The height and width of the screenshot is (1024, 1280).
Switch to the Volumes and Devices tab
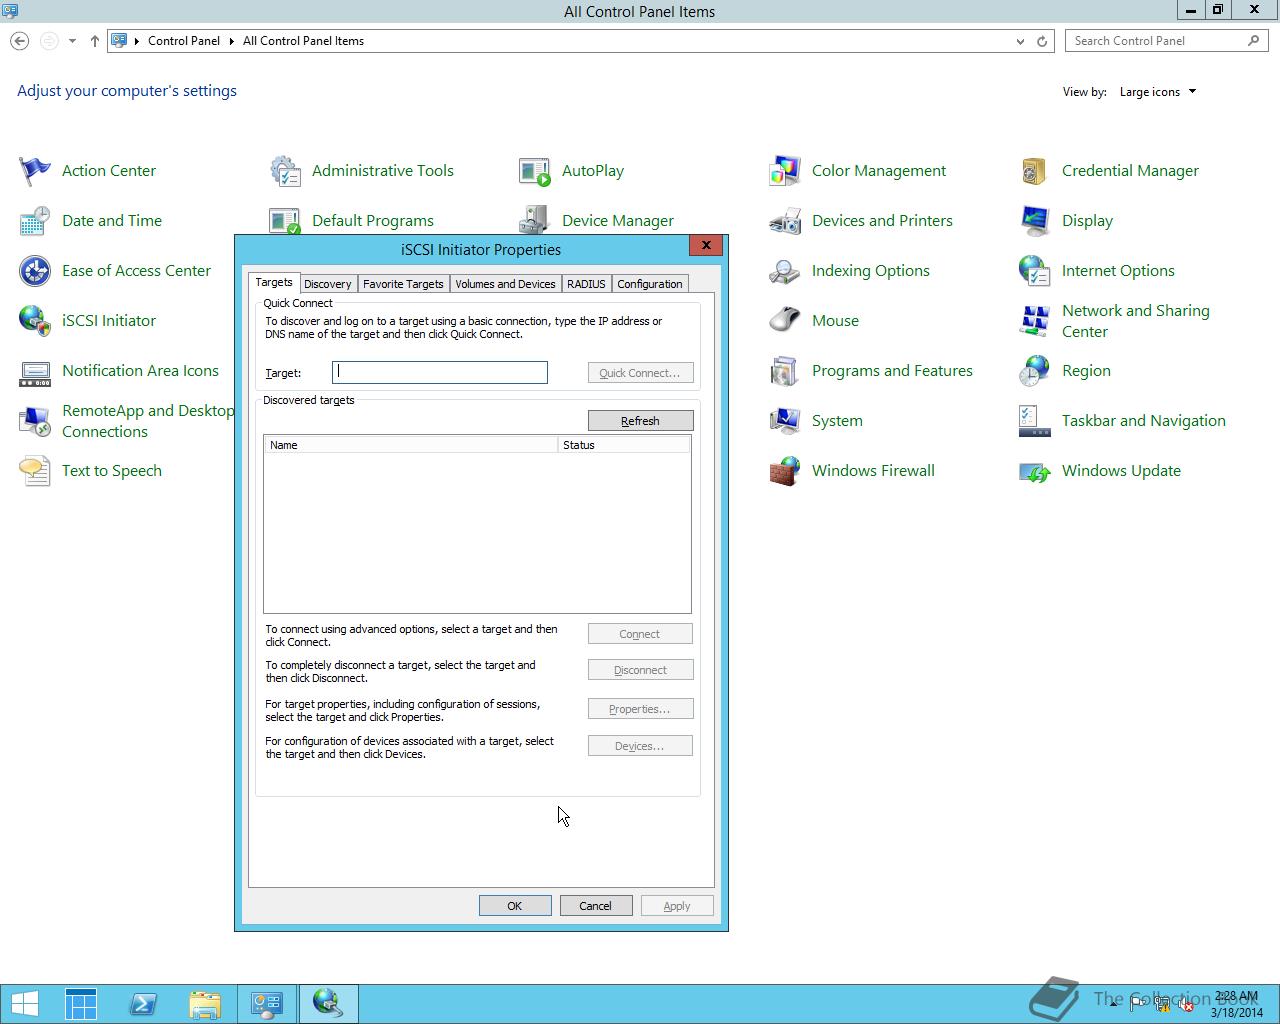pos(505,284)
